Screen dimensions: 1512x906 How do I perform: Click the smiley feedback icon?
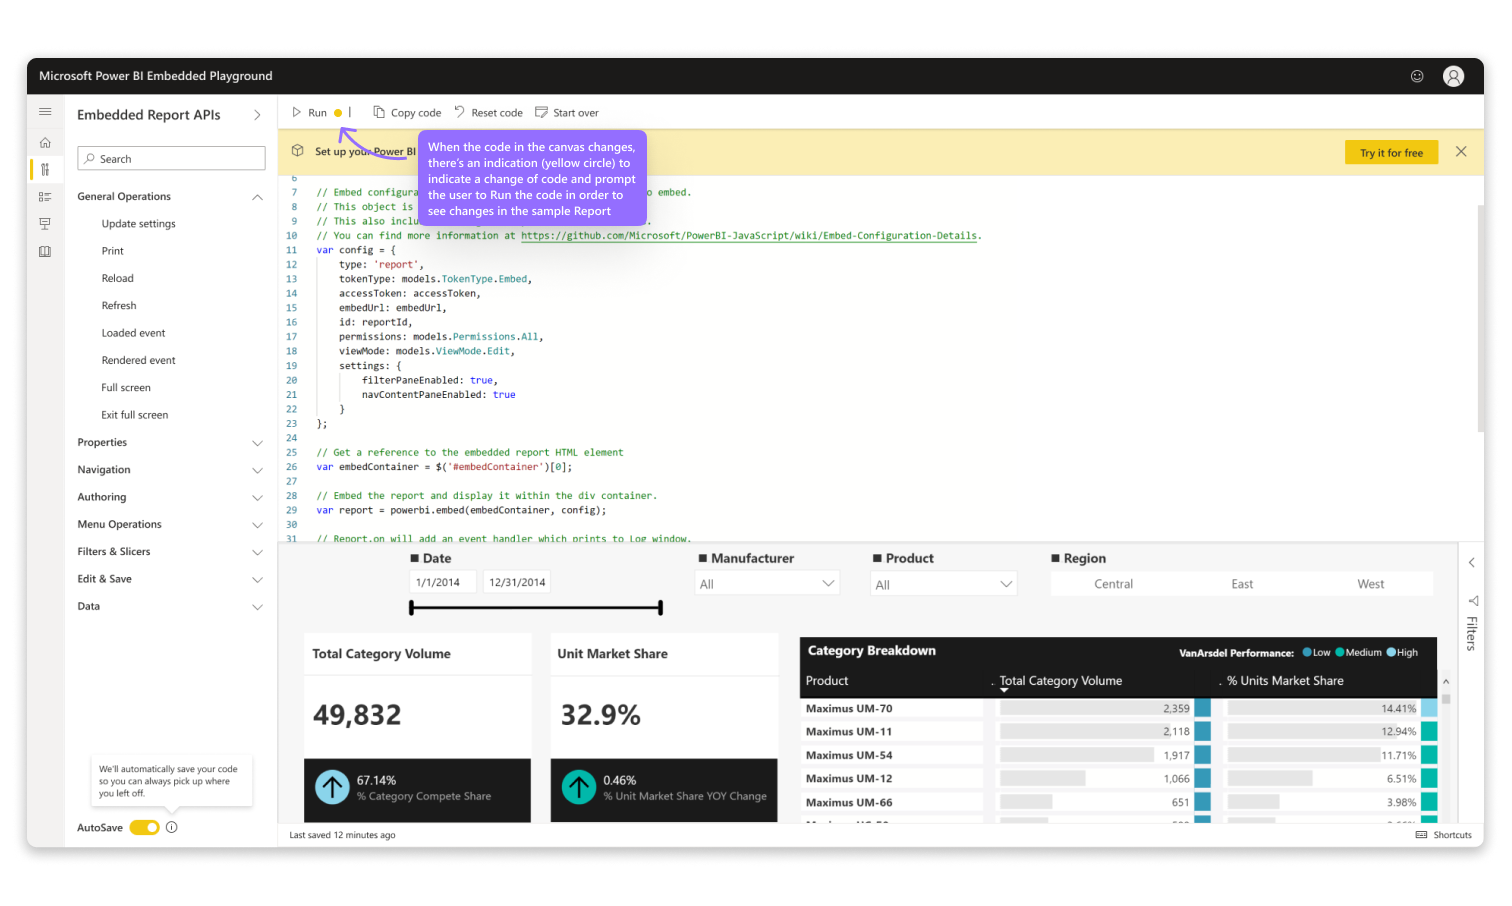(1417, 76)
